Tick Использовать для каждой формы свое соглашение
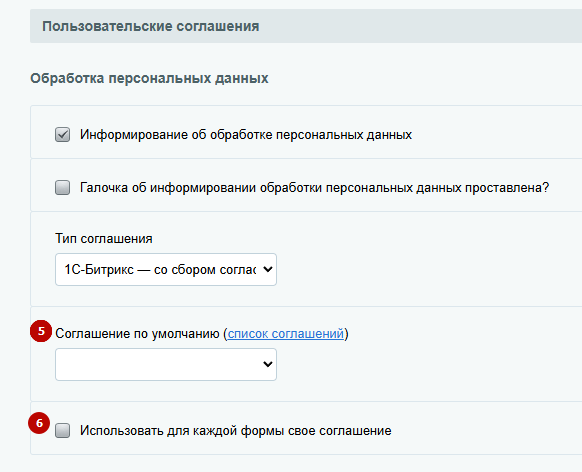The image size is (582, 472). point(62,430)
